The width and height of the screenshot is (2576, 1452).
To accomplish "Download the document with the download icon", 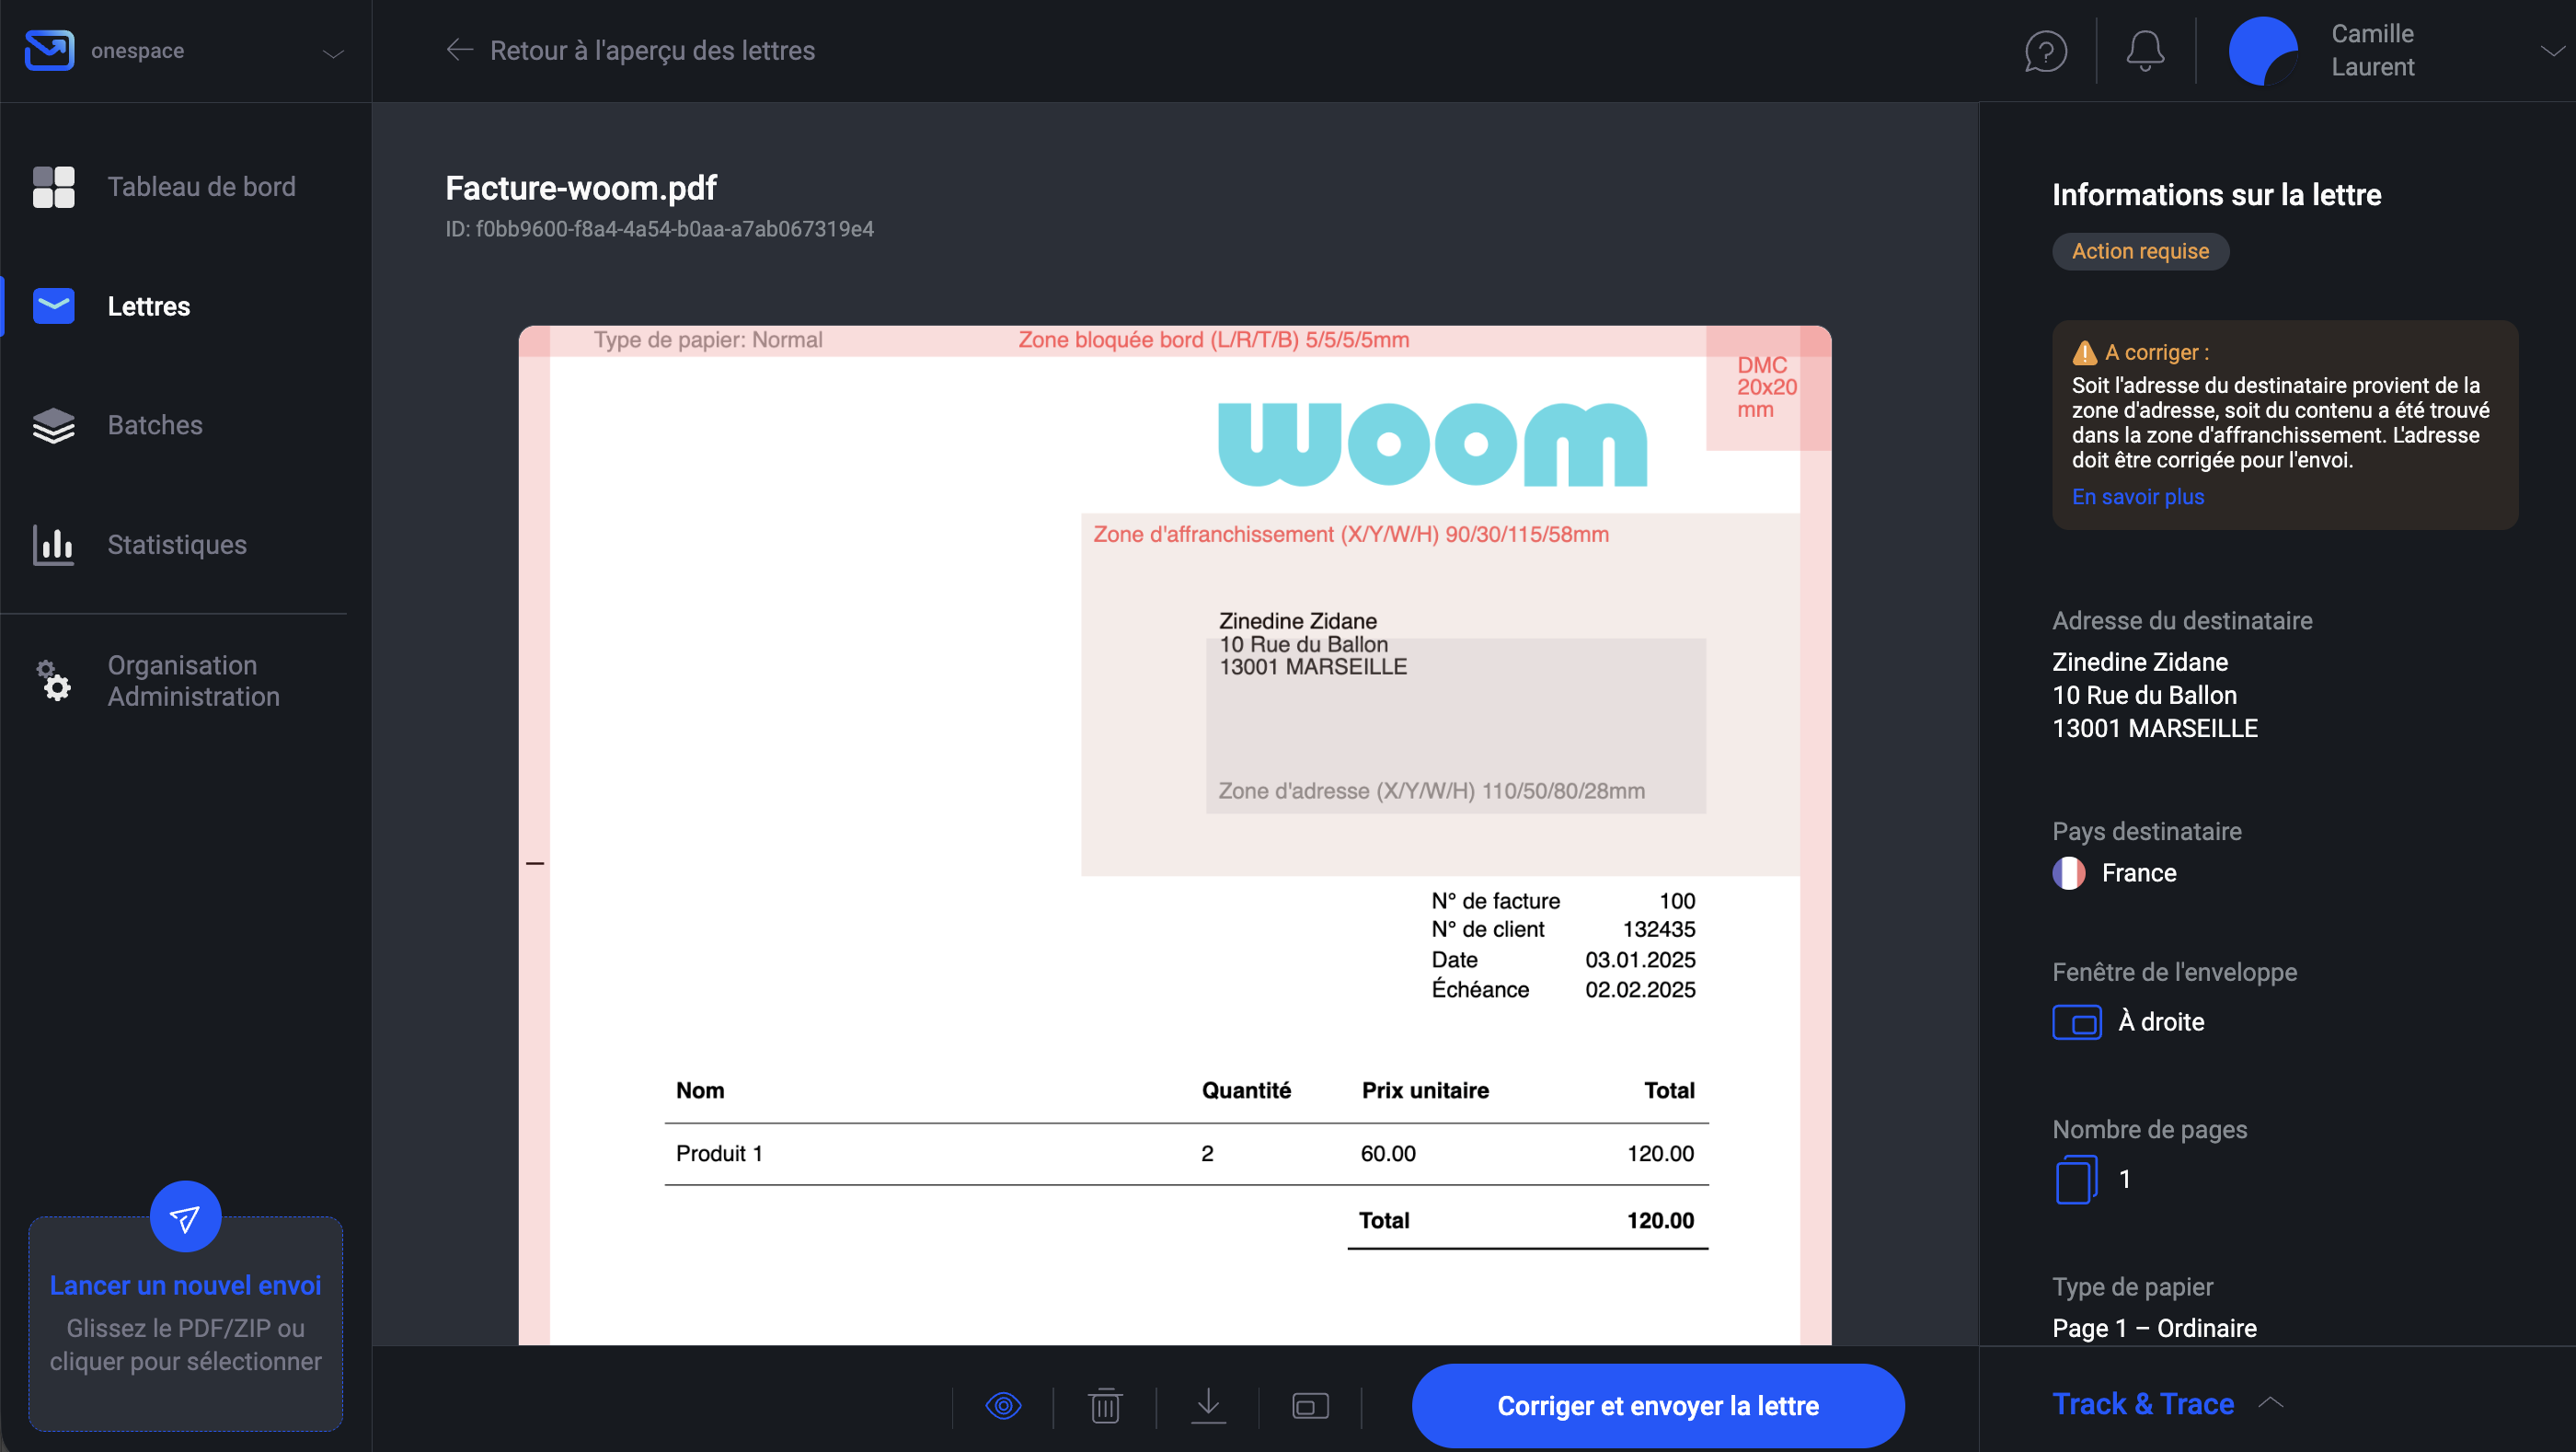I will click(1209, 1405).
